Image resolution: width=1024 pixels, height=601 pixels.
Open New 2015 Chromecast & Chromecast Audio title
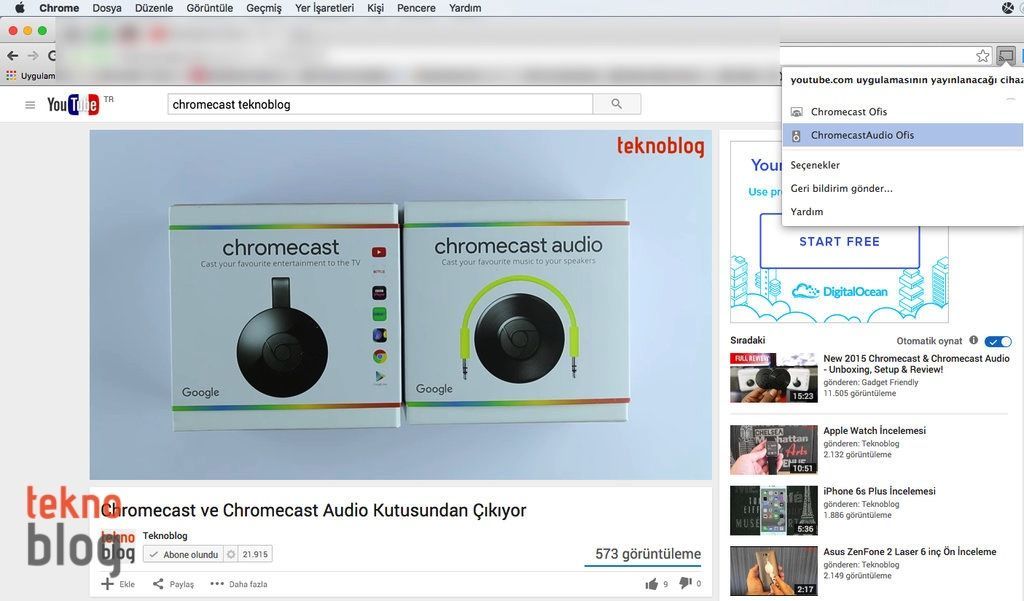pos(916,364)
